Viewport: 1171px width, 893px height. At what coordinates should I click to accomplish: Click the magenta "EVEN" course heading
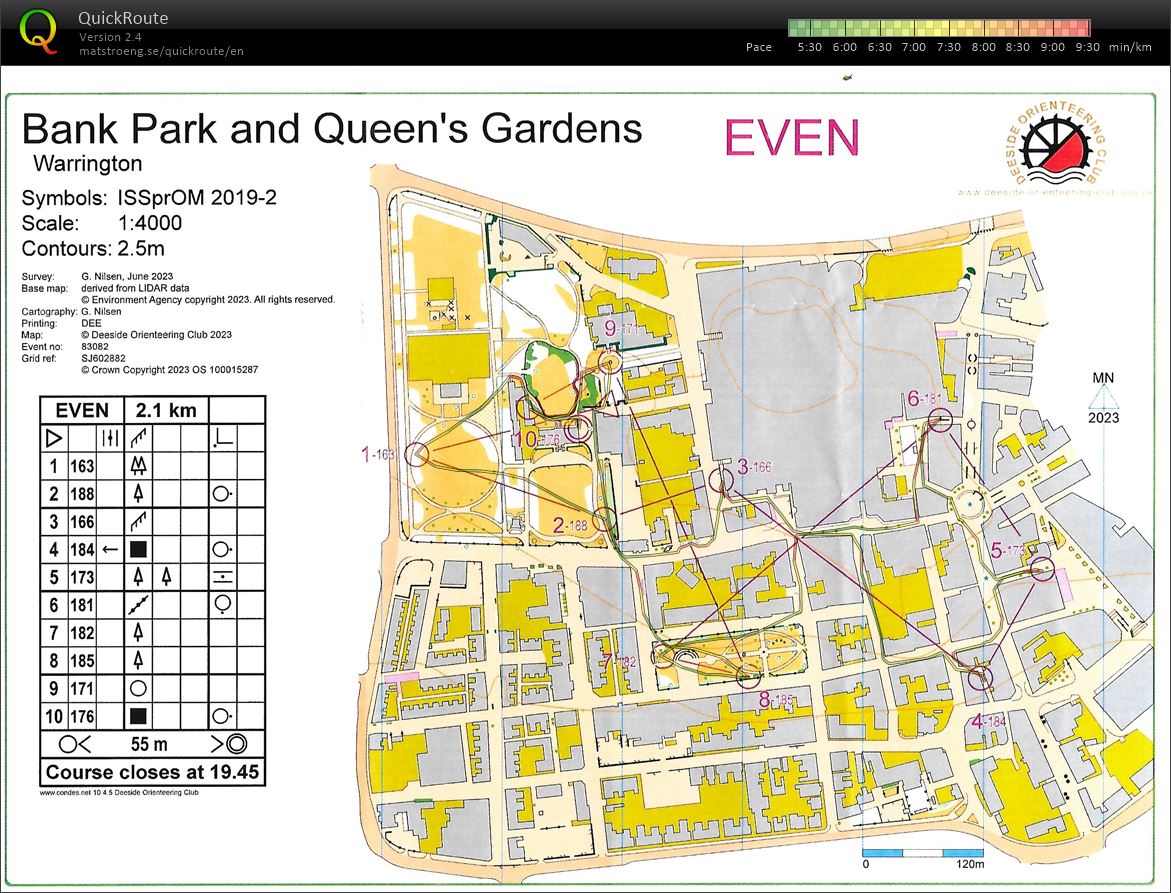pos(792,137)
